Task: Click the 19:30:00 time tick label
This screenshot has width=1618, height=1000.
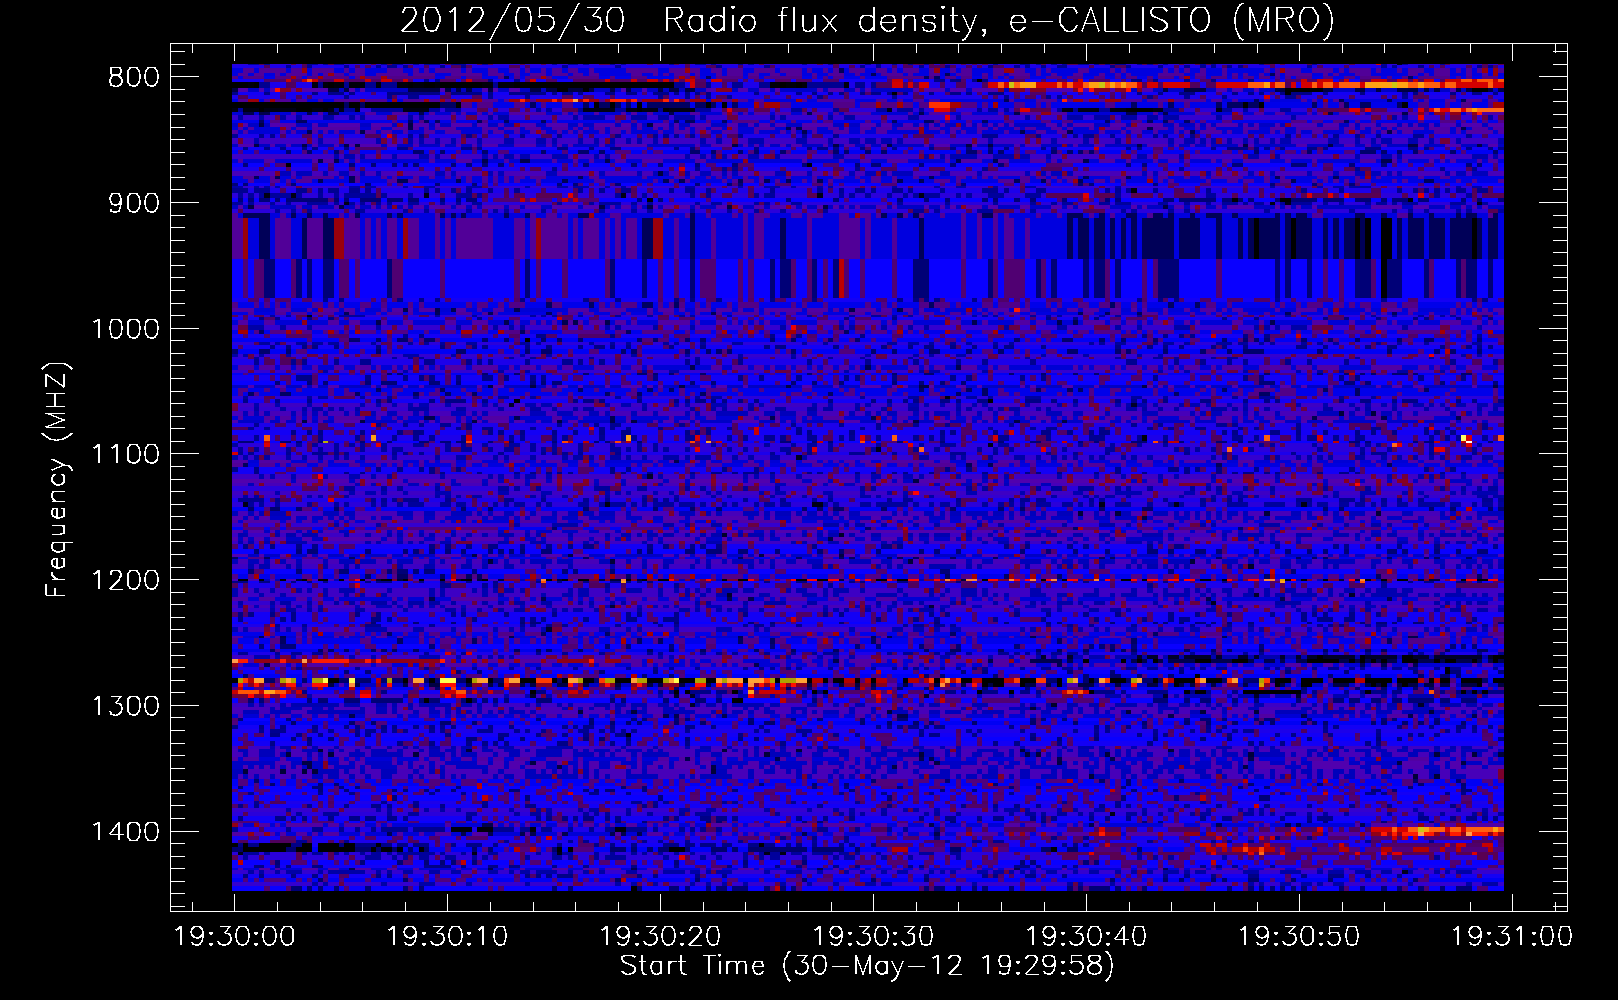Action: [235, 937]
